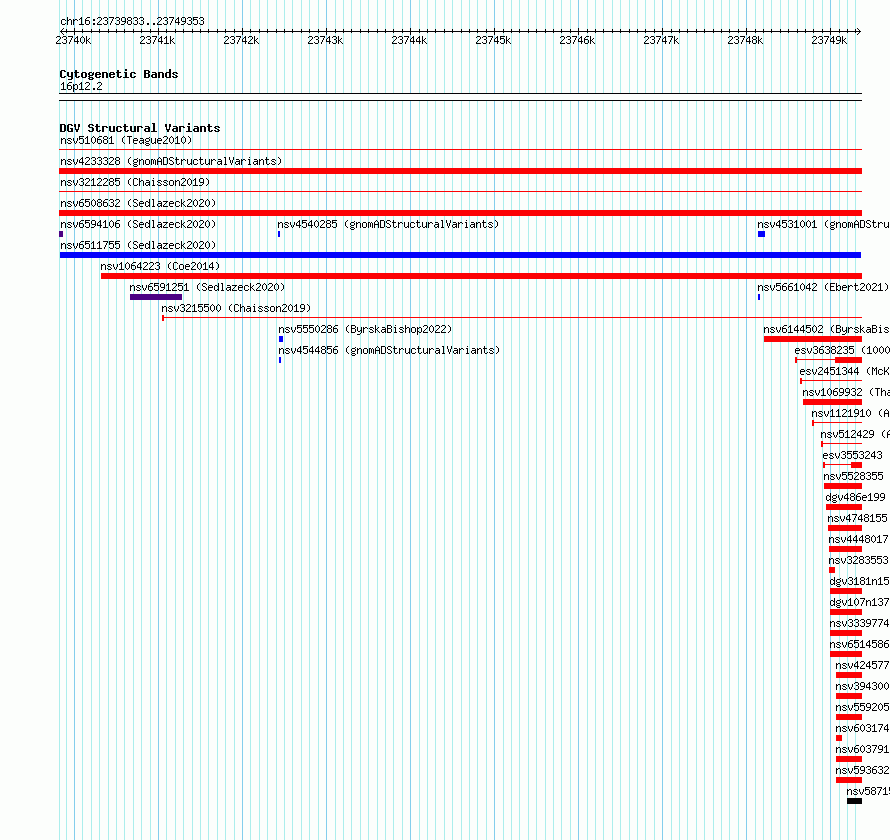The width and height of the screenshot is (890, 840).
Task: Click the small blue square under nsv5550286
Action: pos(281,339)
